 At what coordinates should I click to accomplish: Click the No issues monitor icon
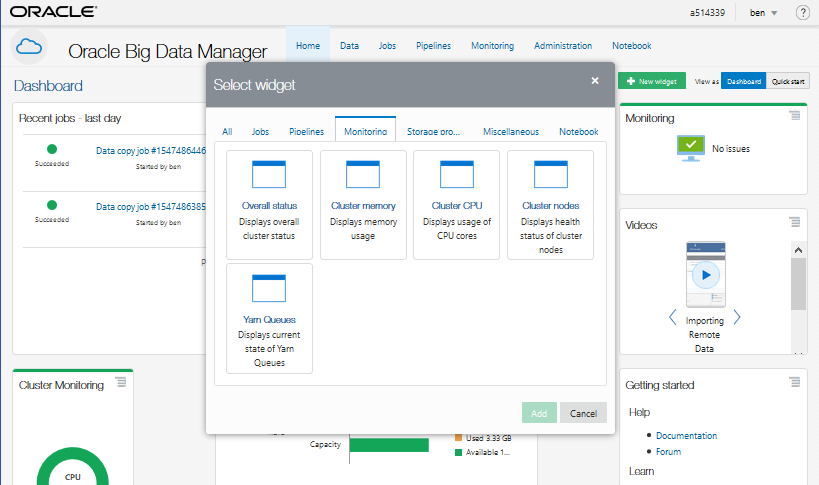pyautogui.click(x=691, y=148)
